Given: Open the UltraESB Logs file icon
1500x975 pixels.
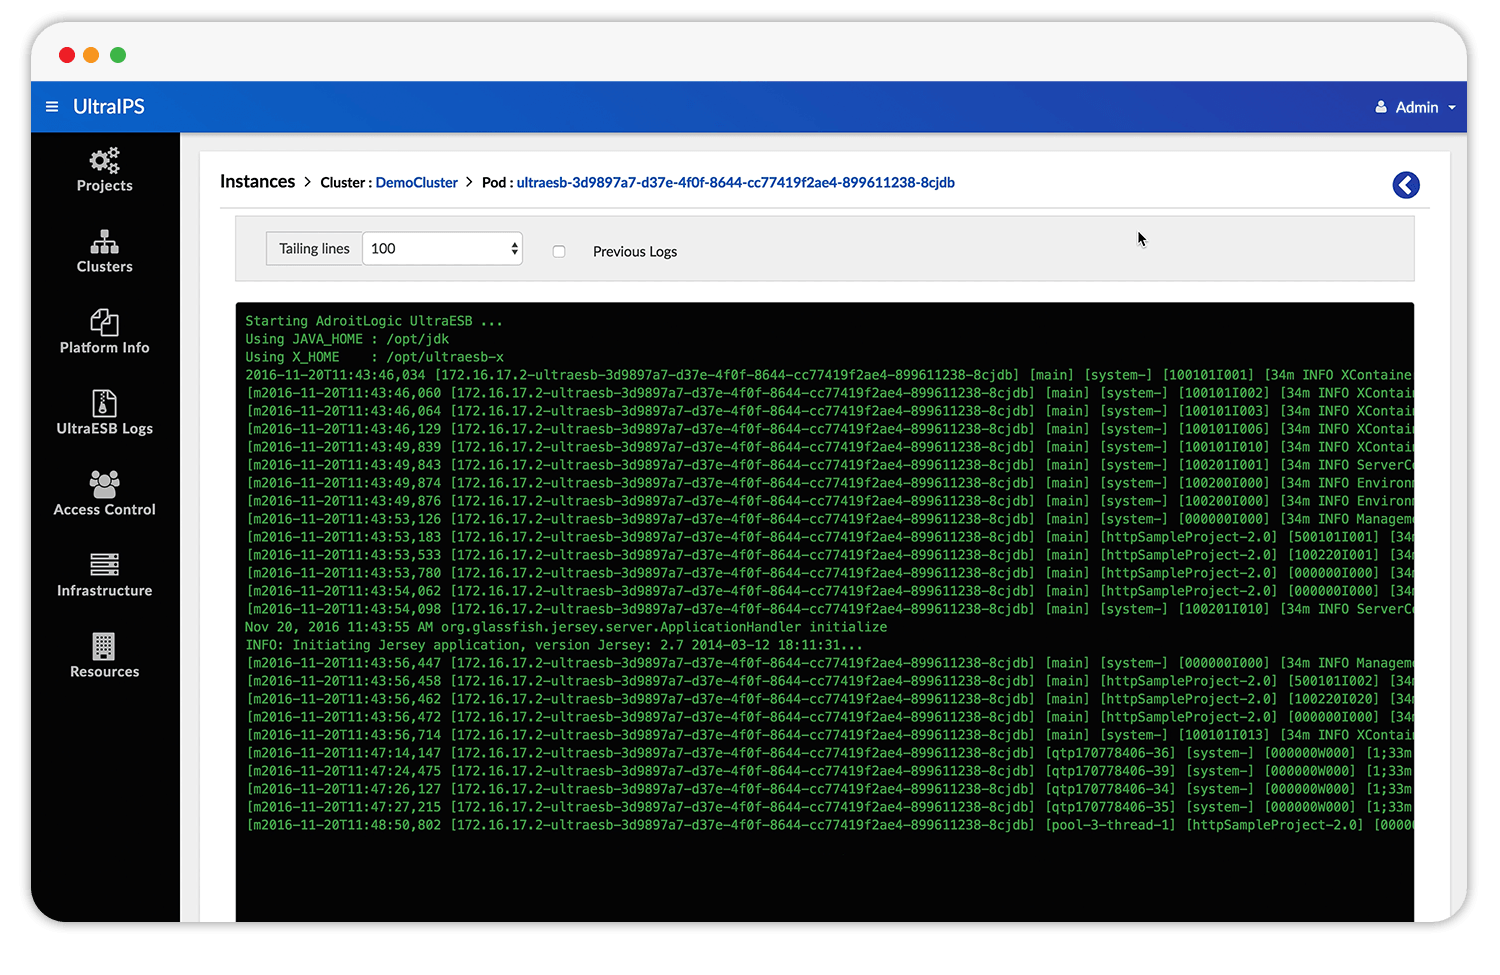Looking at the screenshot, I should (x=104, y=403).
